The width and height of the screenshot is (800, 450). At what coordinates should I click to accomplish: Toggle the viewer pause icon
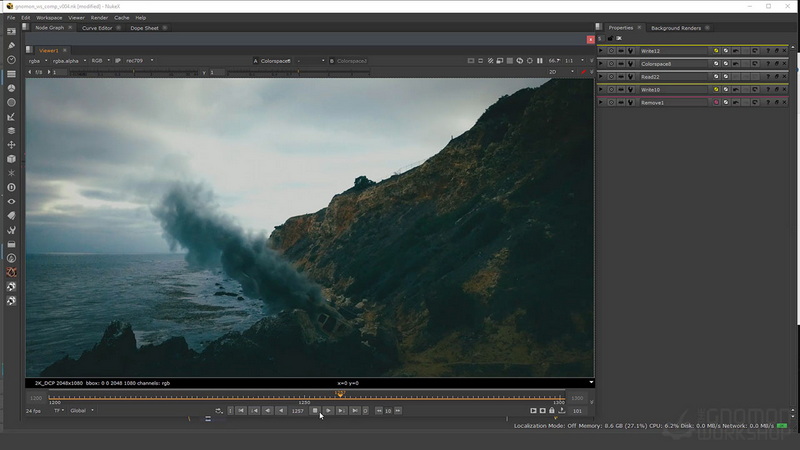tap(540, 61)
